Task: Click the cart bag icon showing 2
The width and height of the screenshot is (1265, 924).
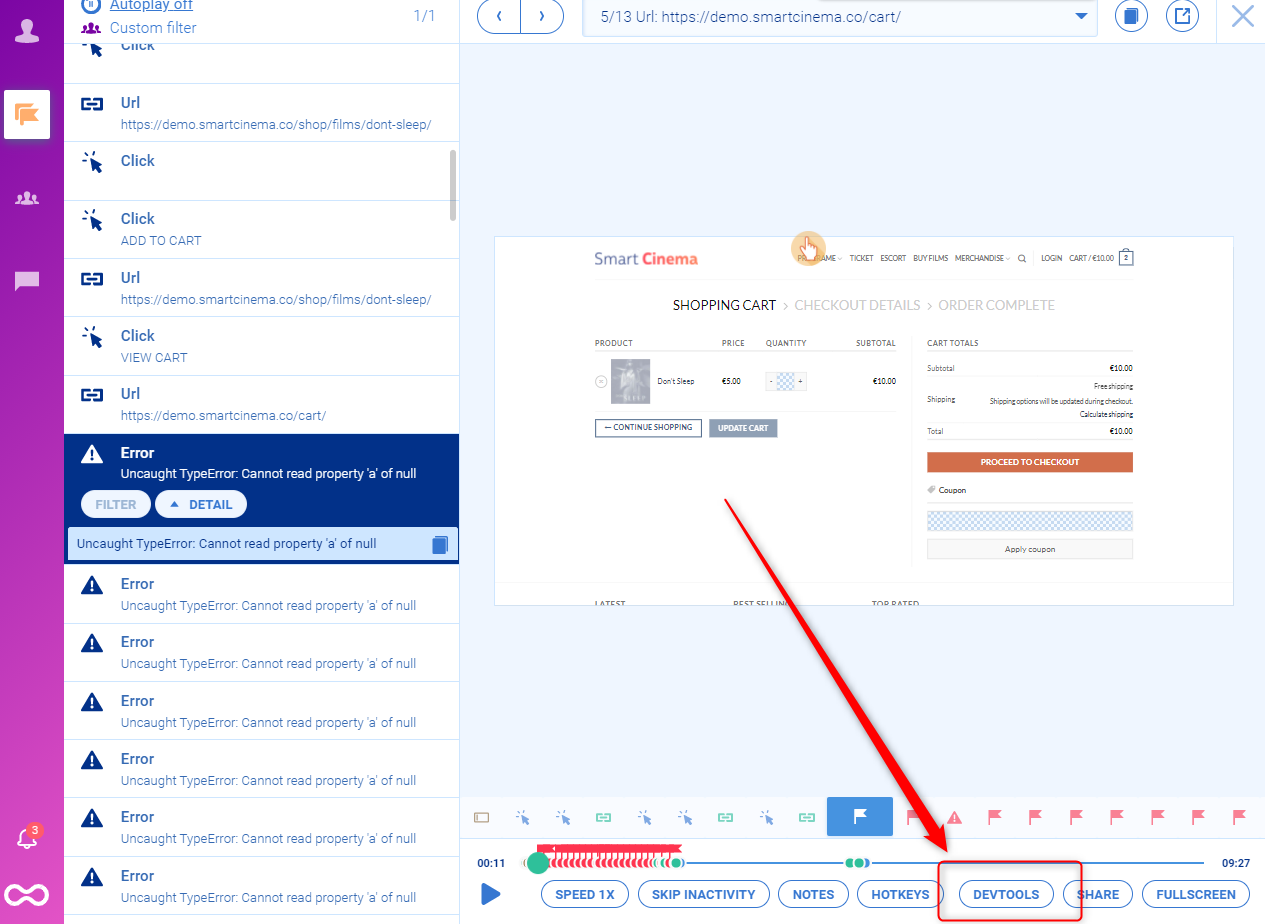Action: click(x=1126, y=257)
